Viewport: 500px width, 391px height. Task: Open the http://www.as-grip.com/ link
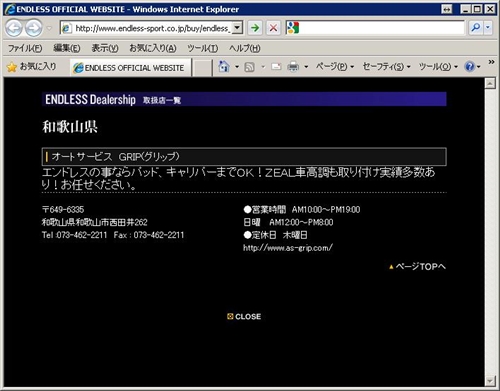[x=288, y=248]
